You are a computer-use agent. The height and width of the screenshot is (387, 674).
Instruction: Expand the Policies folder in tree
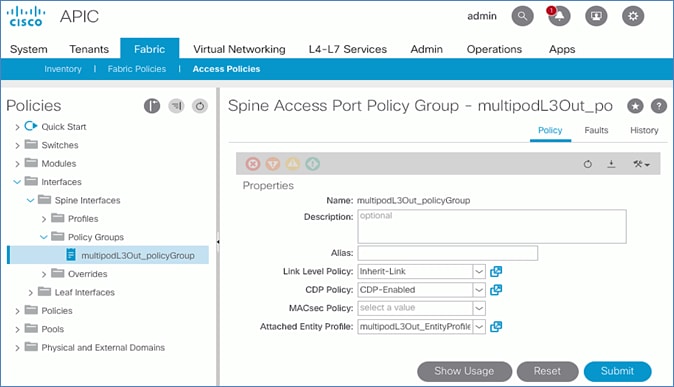(x=17, y=311)
